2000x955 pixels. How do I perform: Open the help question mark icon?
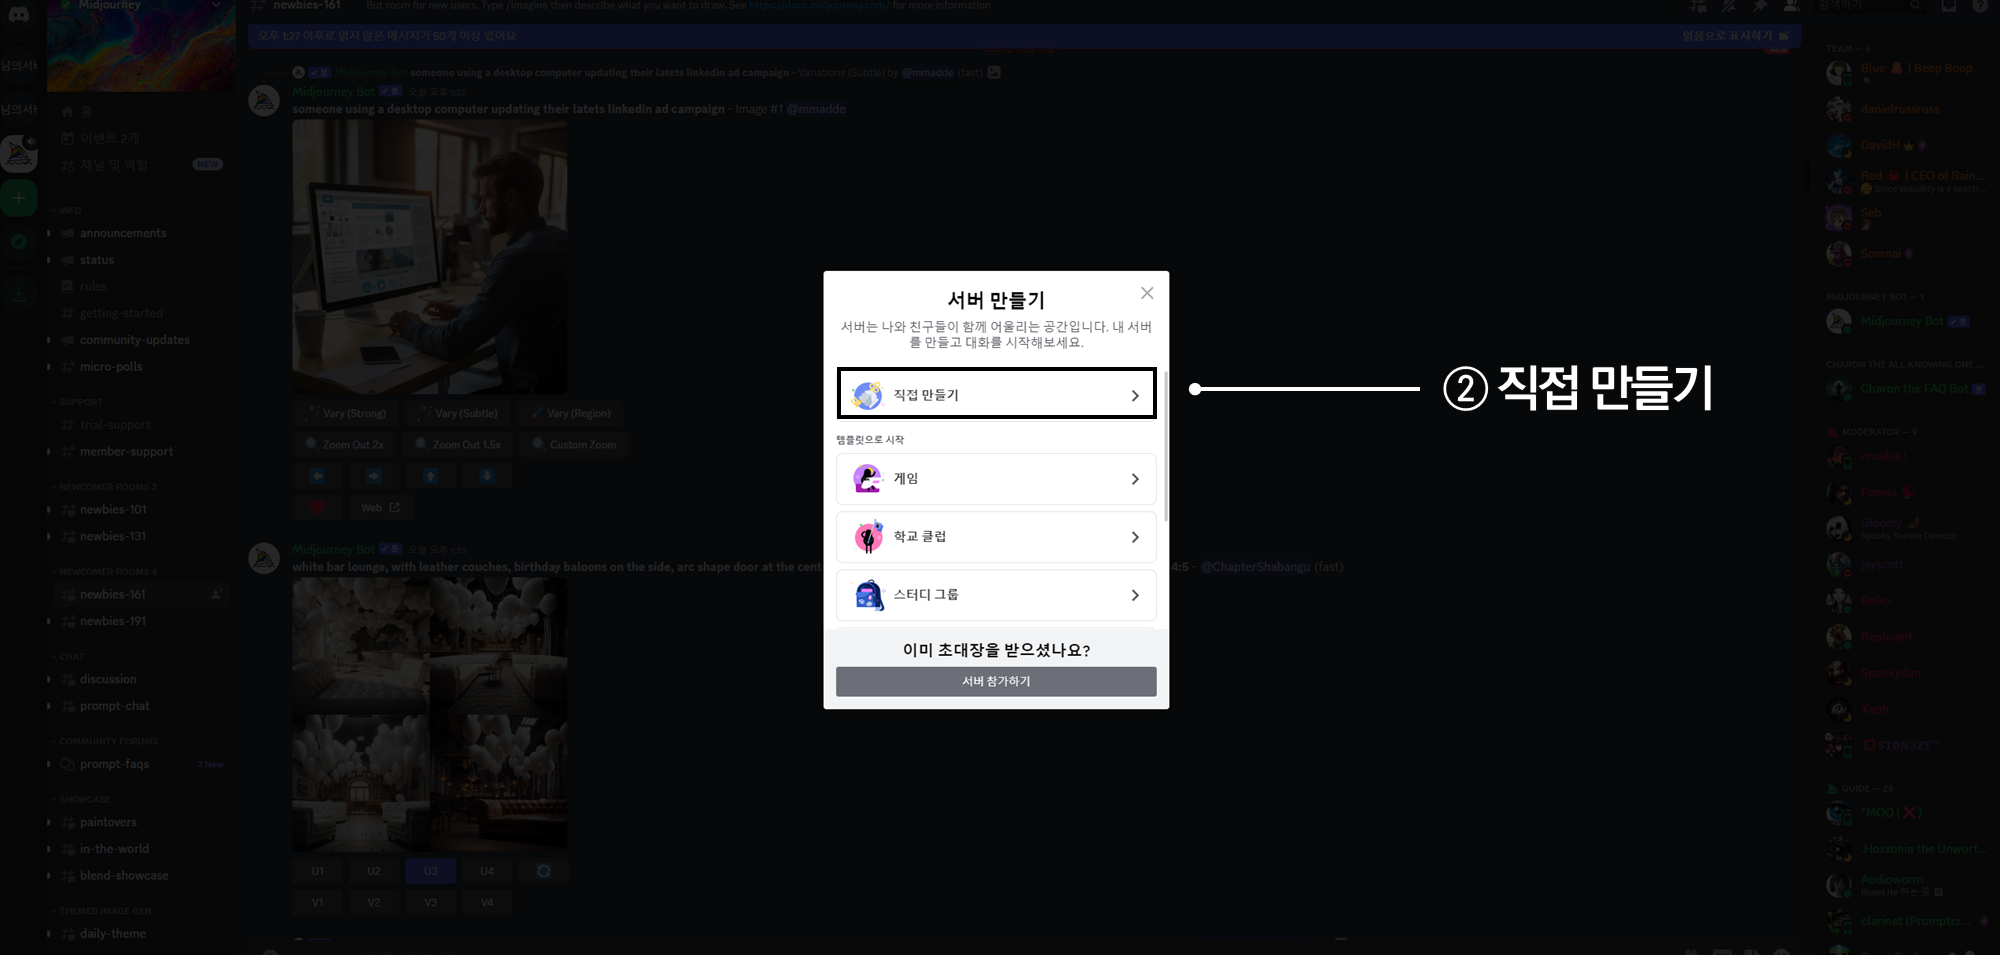[1980, 6]
